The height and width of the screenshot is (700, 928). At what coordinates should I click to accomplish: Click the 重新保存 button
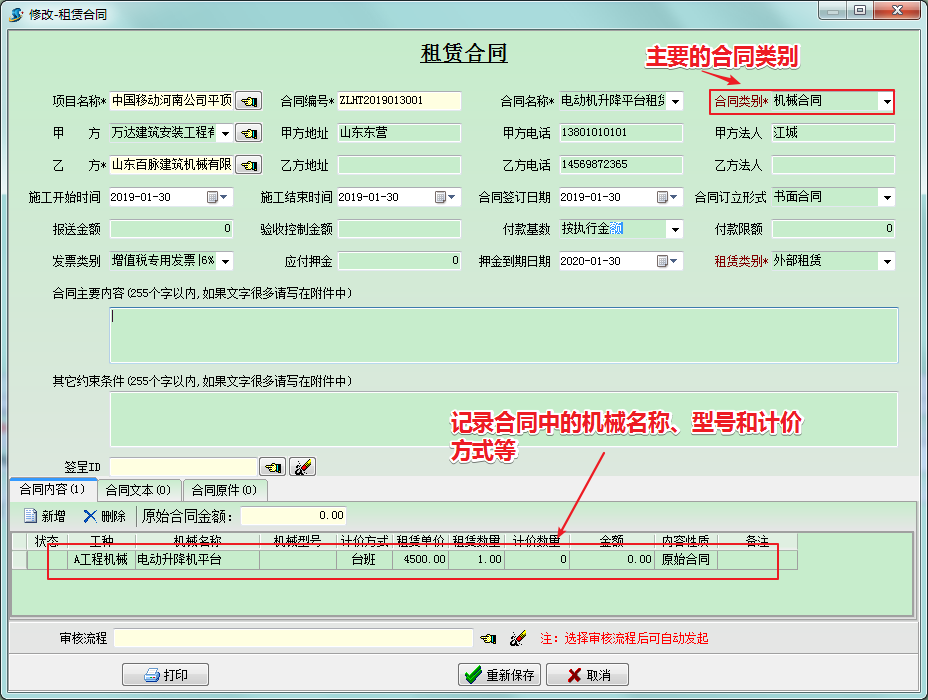coord(500,675)
